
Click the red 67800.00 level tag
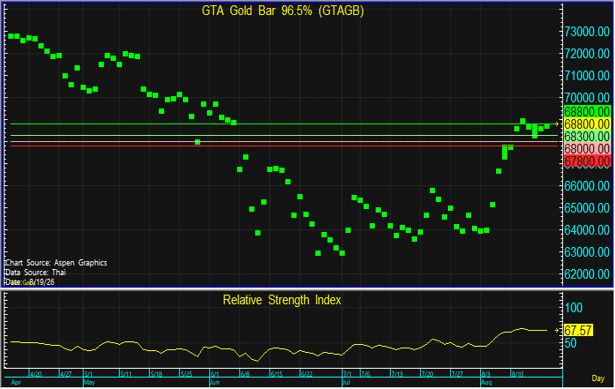tap(587, 161)
